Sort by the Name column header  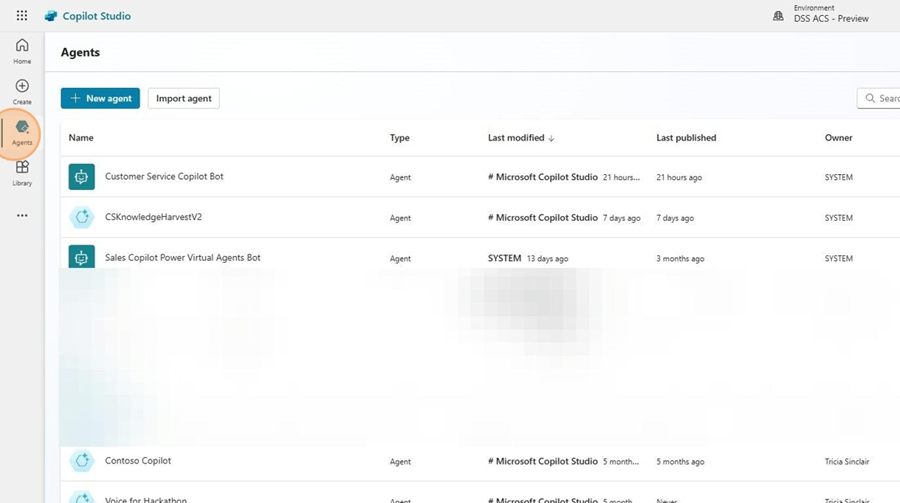[81, 138]
